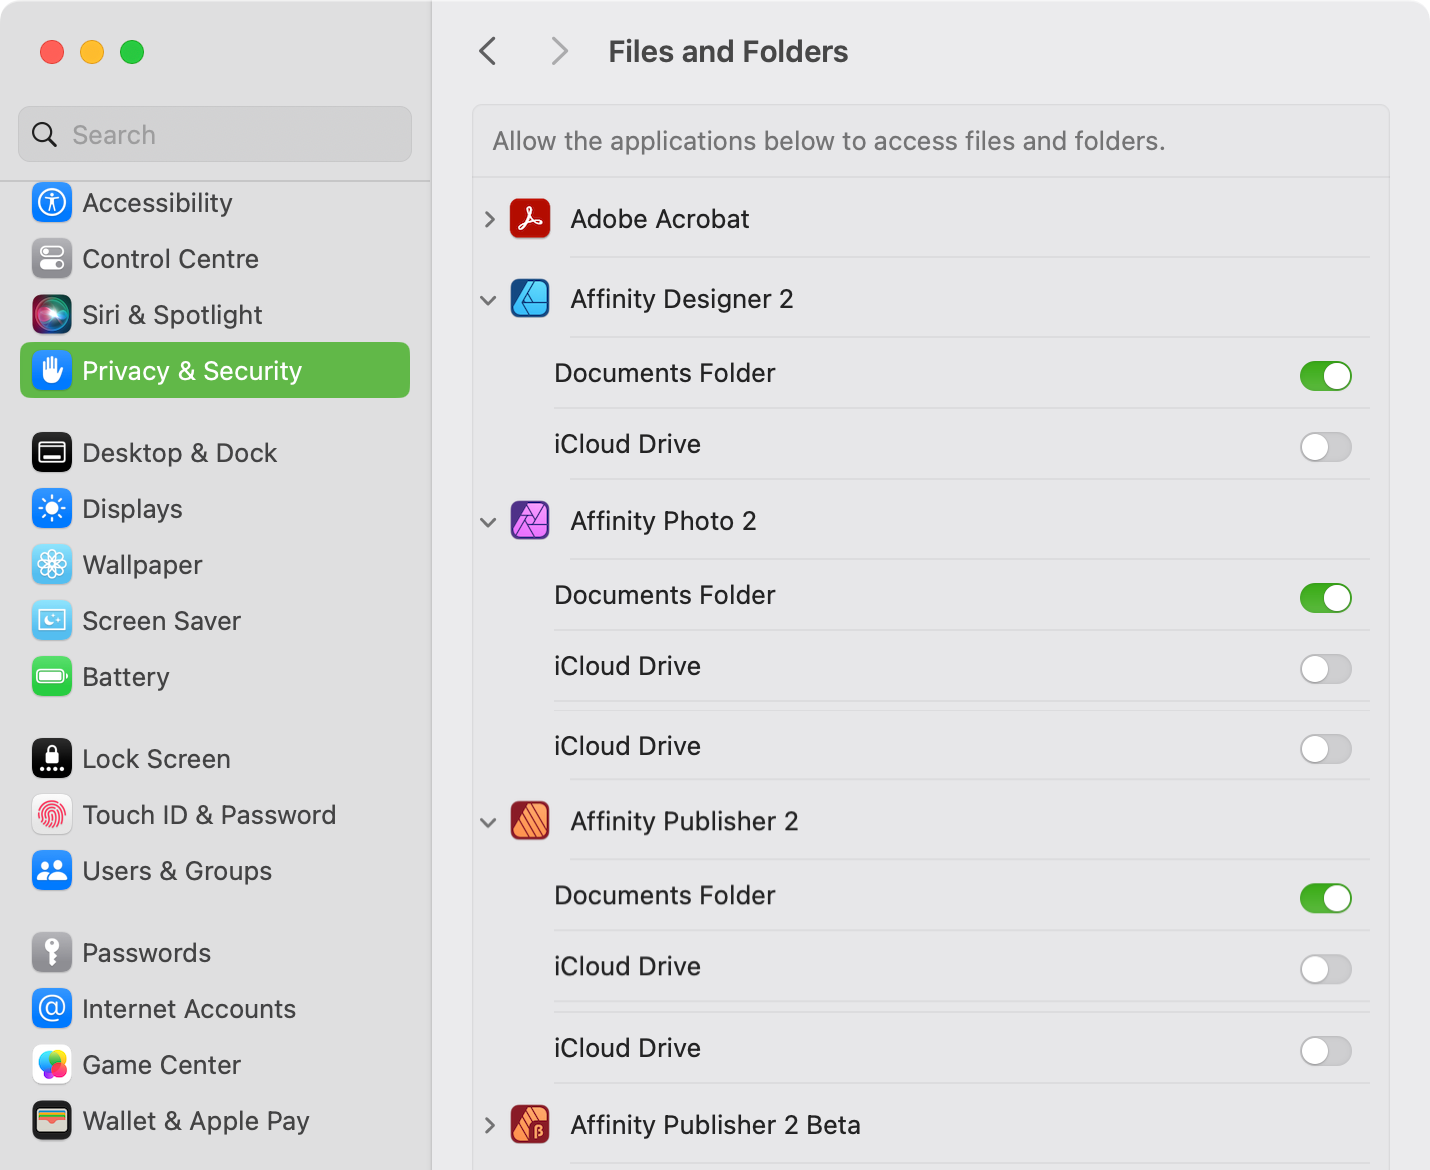Turn off Documents Folder for Affinity Publisher 2
1430x1170 pixels.
click(1325, 898)
